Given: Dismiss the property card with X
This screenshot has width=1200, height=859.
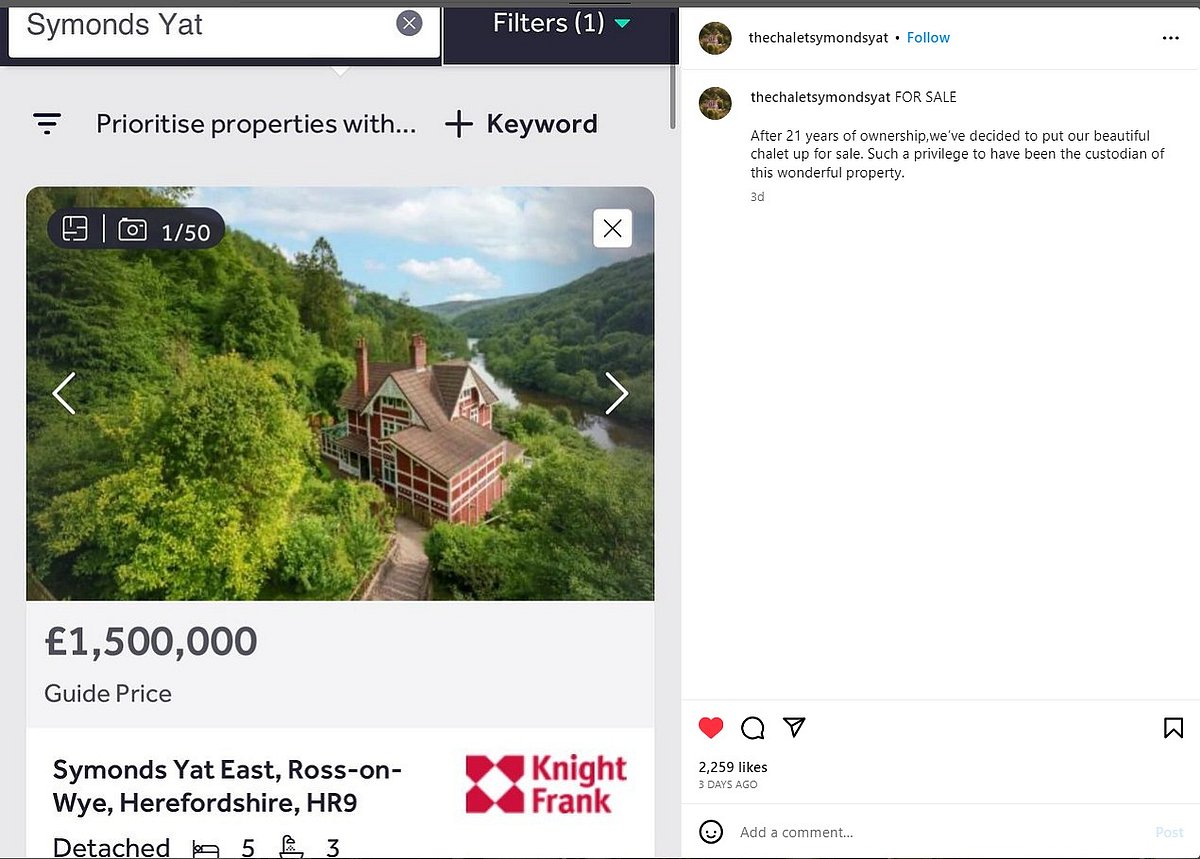Looking at the screenshot, I should [x=613, y=229].
